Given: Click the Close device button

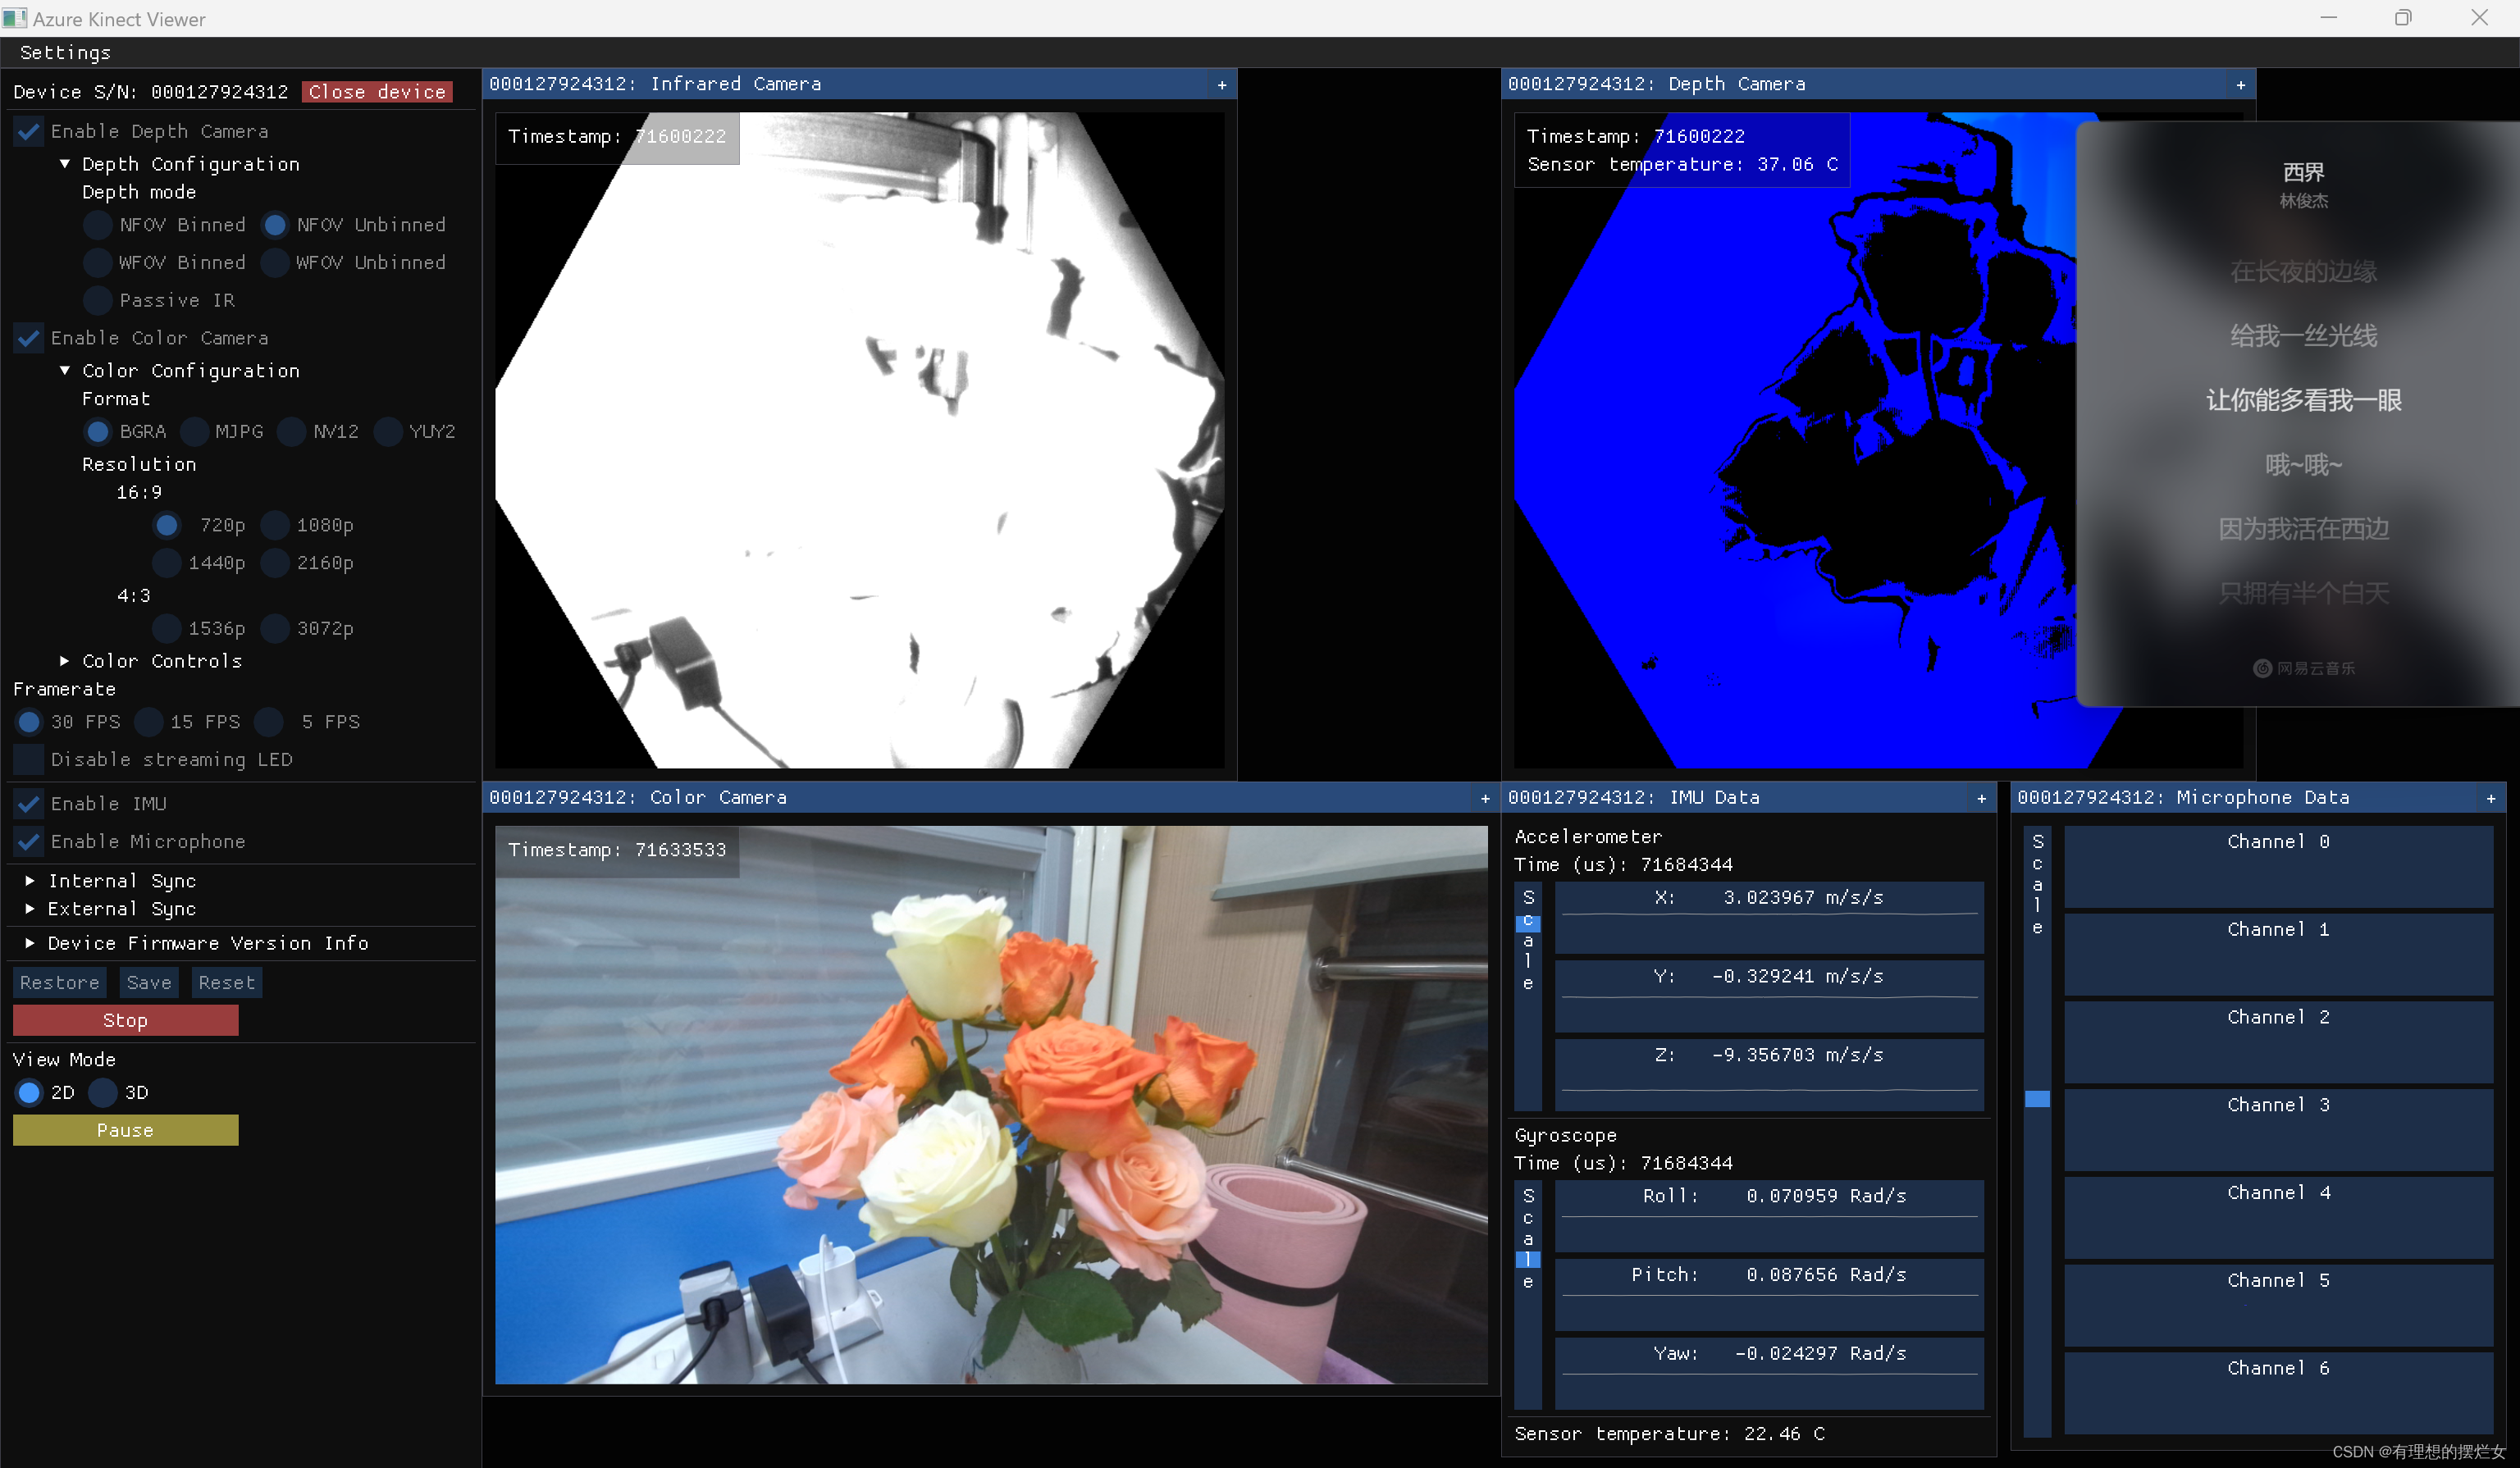Looking at the screenshot, I should tap(377, 91).
